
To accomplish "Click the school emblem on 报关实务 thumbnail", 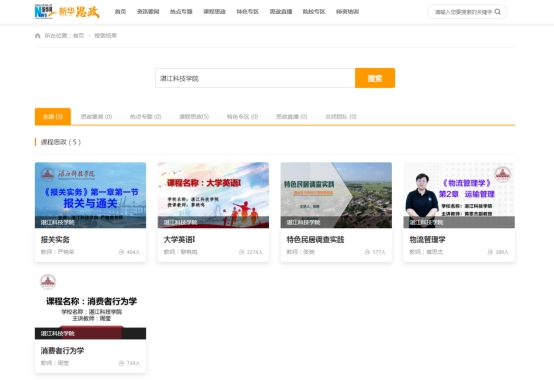I will (48, 174).
